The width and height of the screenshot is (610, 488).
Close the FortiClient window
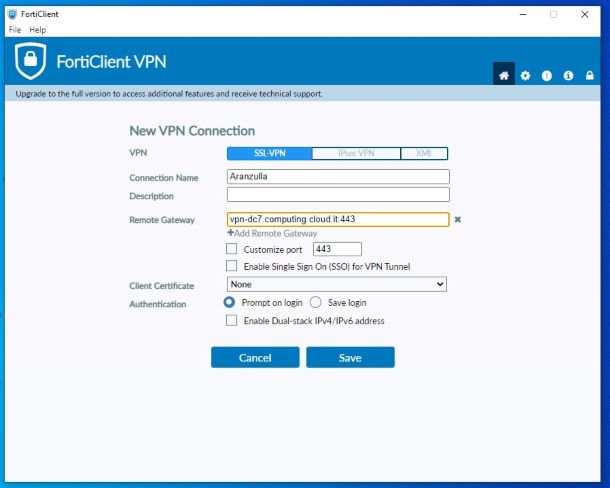click(584, 14)
